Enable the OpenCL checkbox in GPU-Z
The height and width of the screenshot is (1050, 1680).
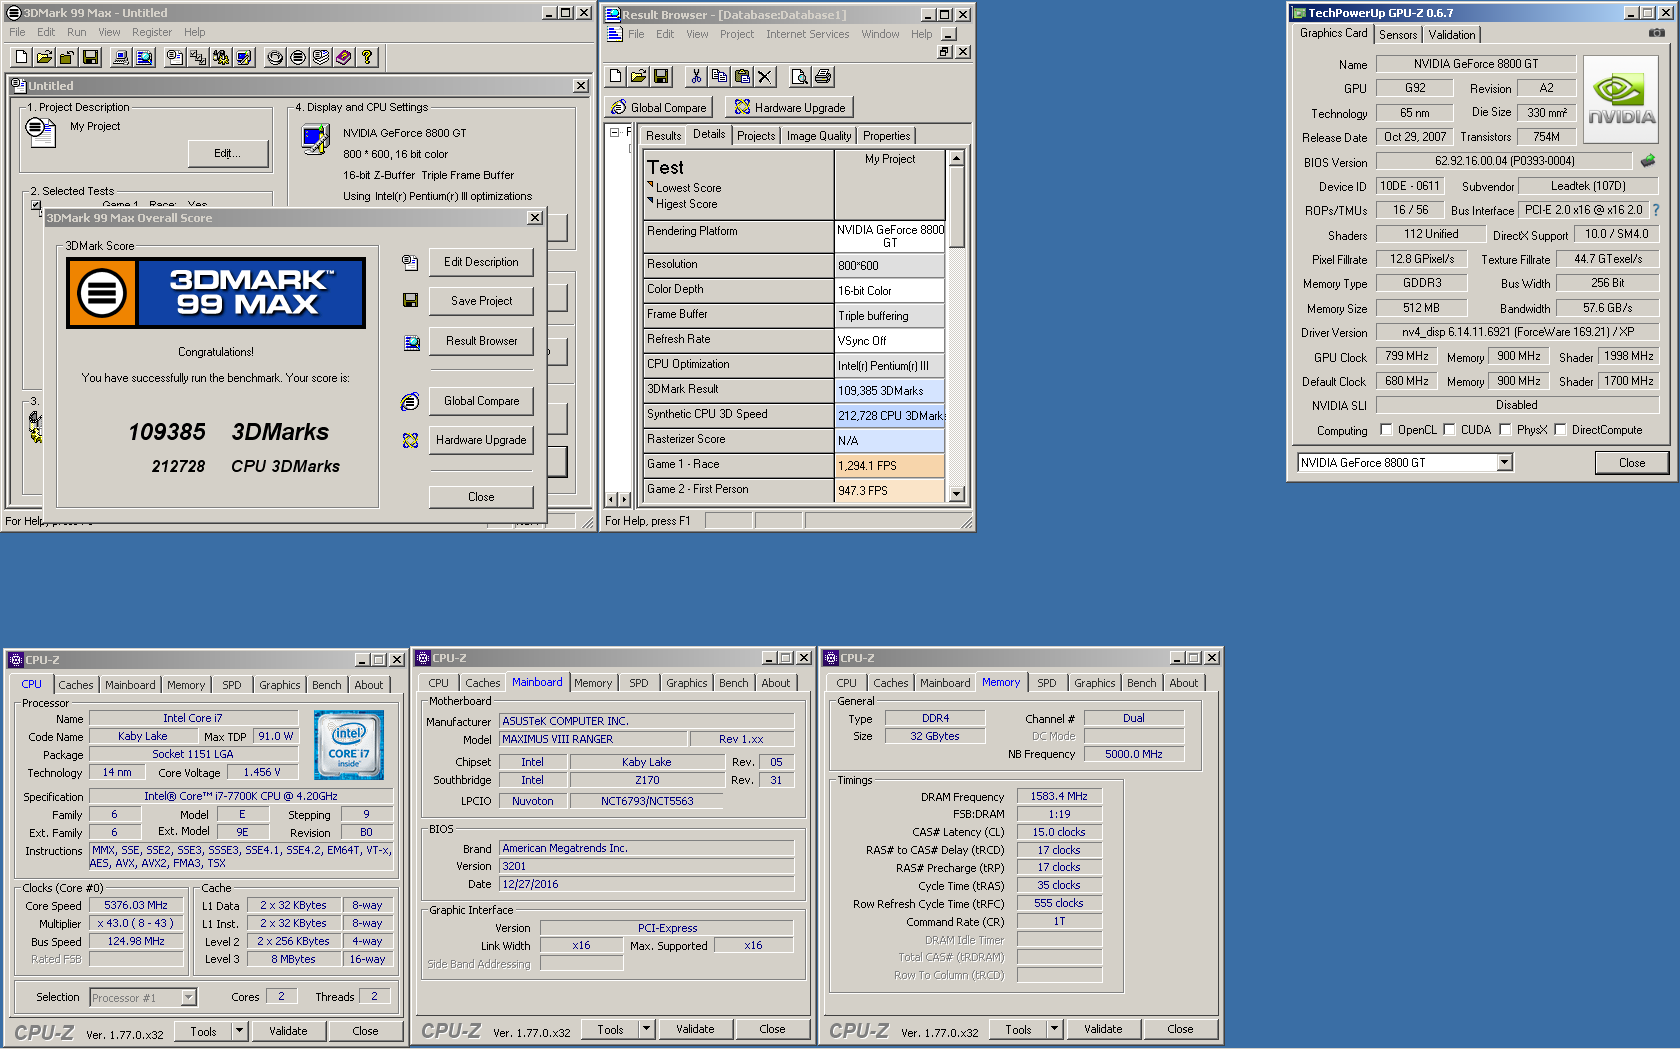1386,430
